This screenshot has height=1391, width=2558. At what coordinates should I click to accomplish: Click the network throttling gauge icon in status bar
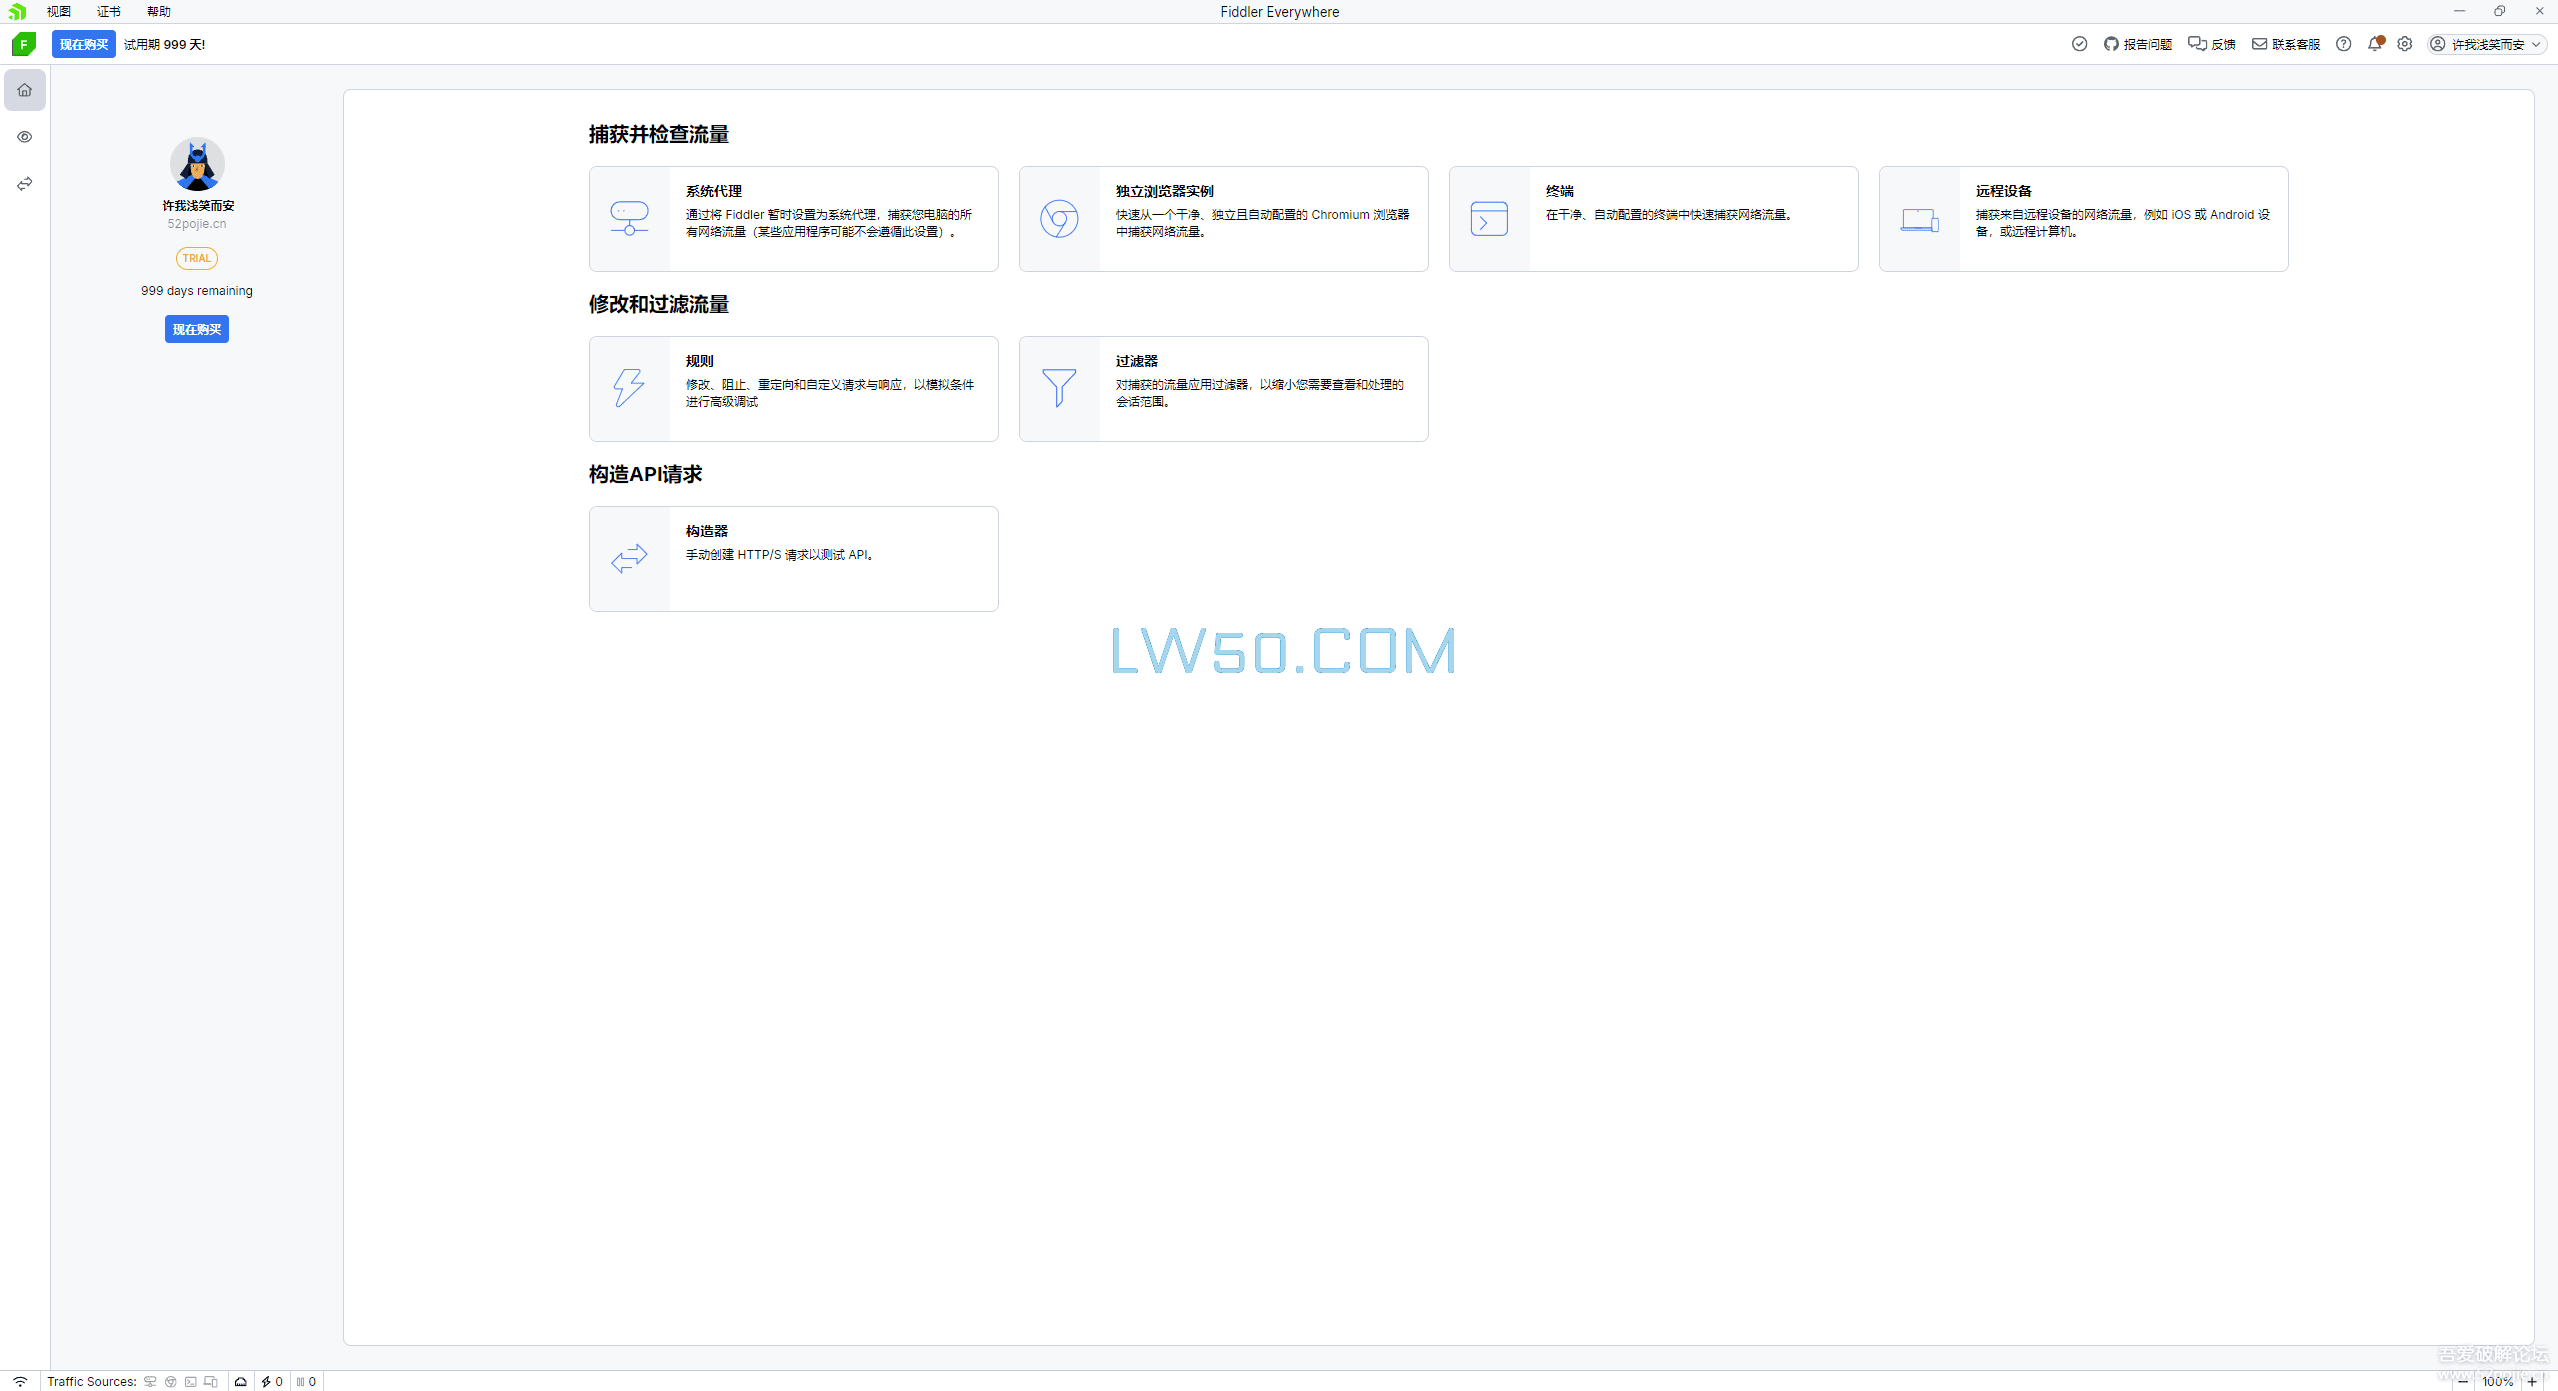point(241,1381)
